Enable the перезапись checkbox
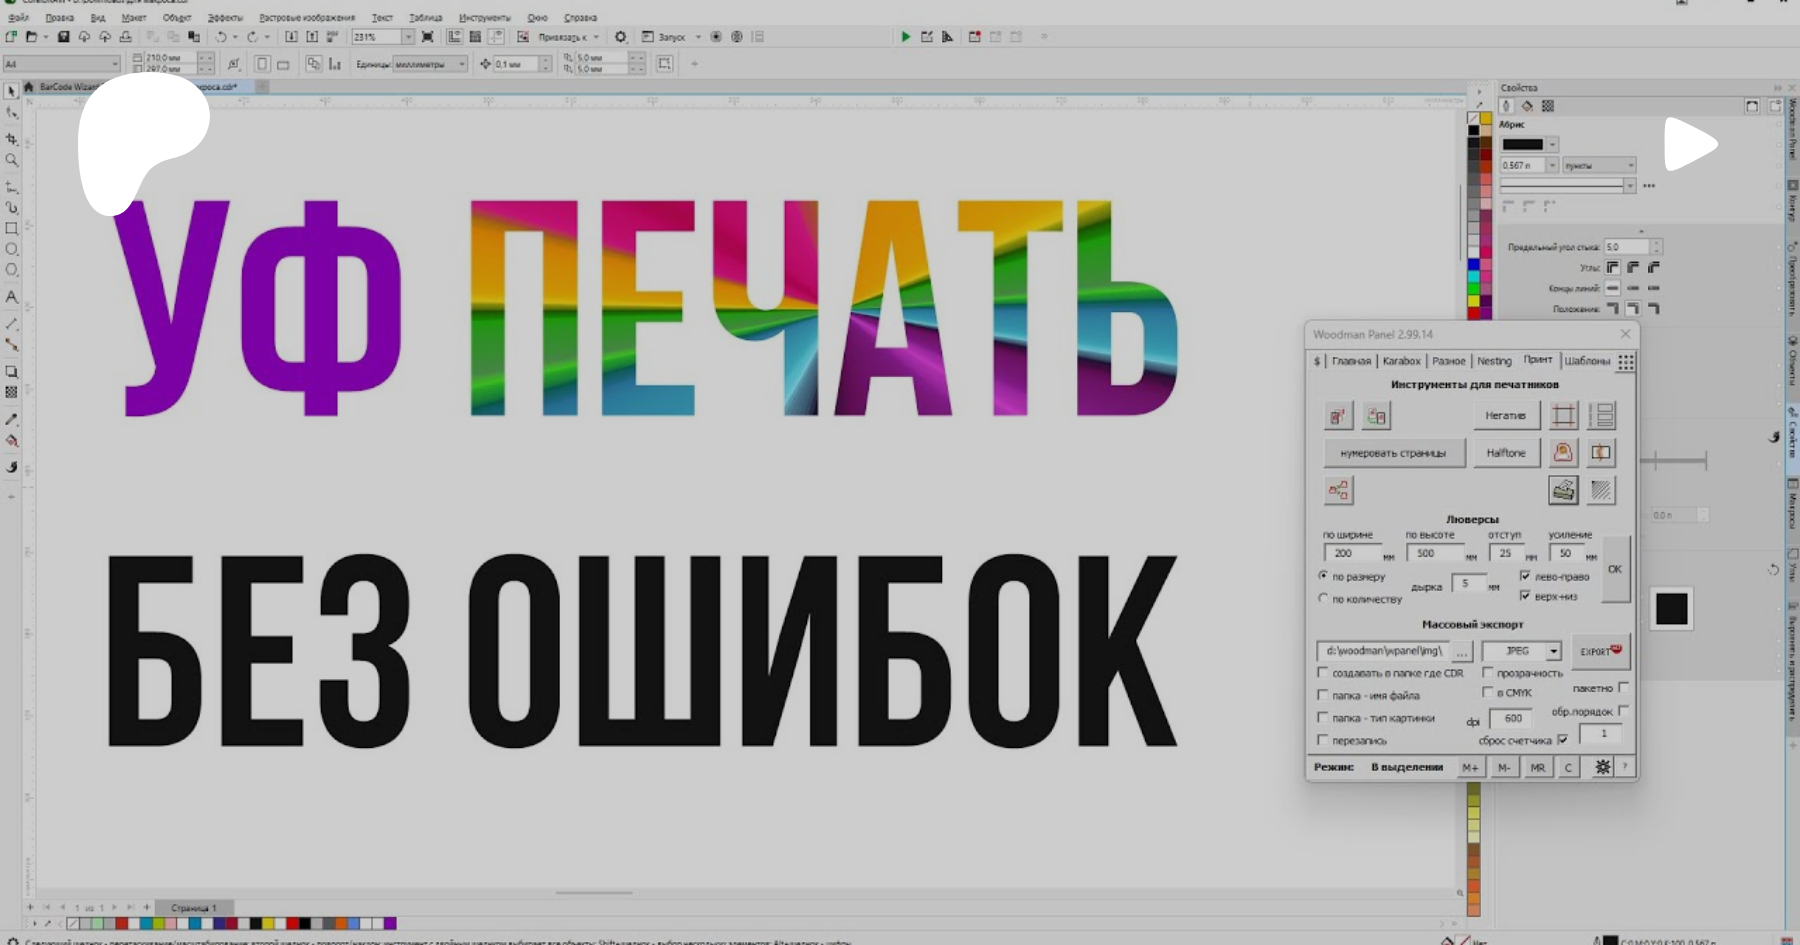The image size is (1800, 945). (x=1323, y=740)
